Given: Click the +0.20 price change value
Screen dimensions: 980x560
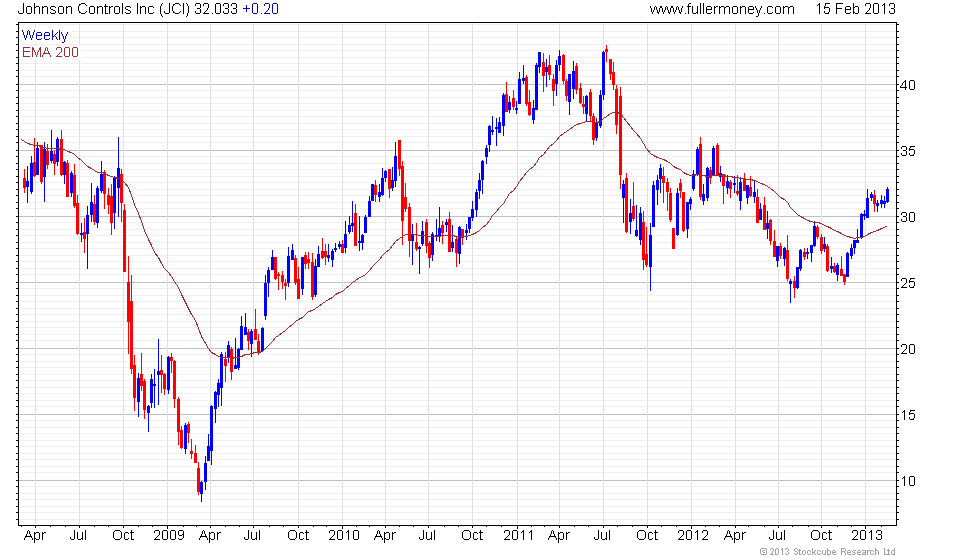Looking at the screenshot, I should (x=261, y=9).
